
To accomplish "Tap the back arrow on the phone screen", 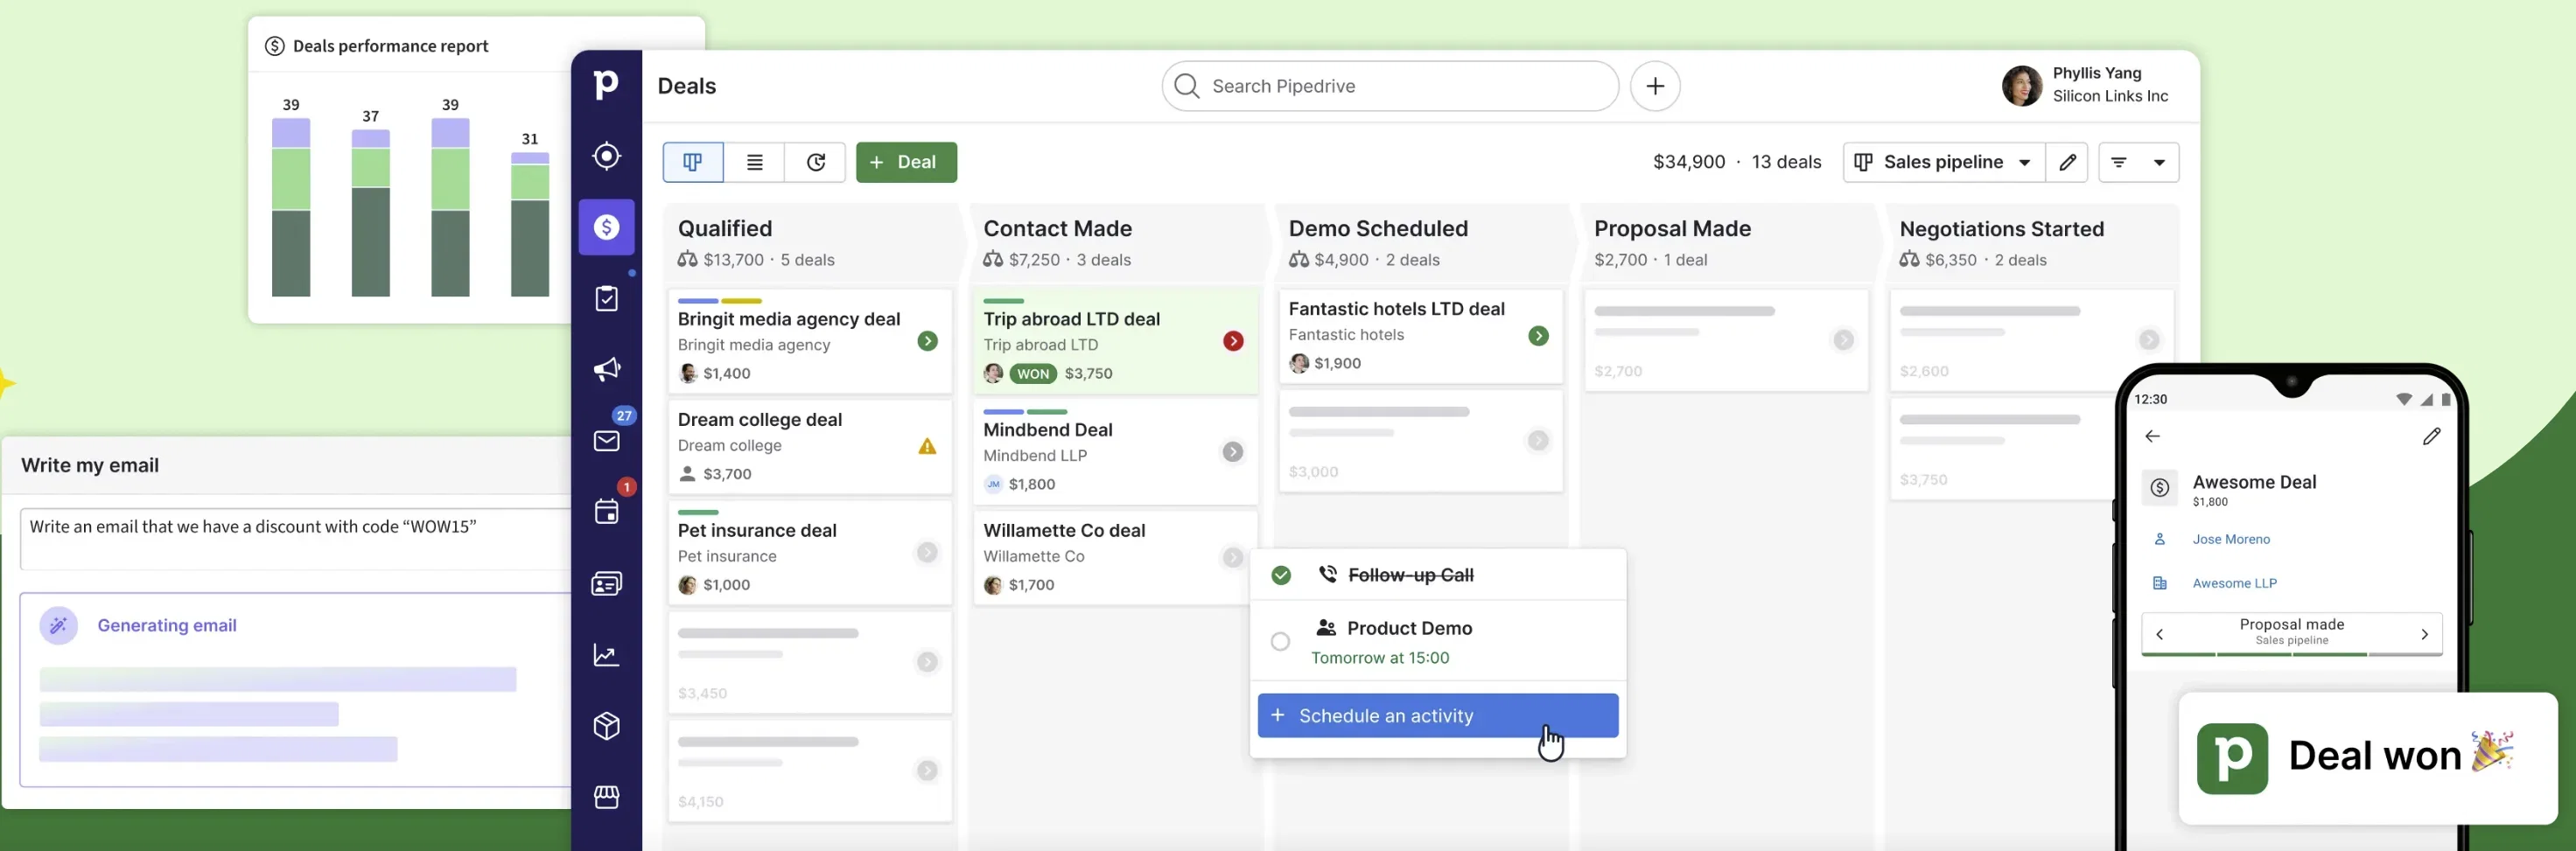I will coord(2152,436).
